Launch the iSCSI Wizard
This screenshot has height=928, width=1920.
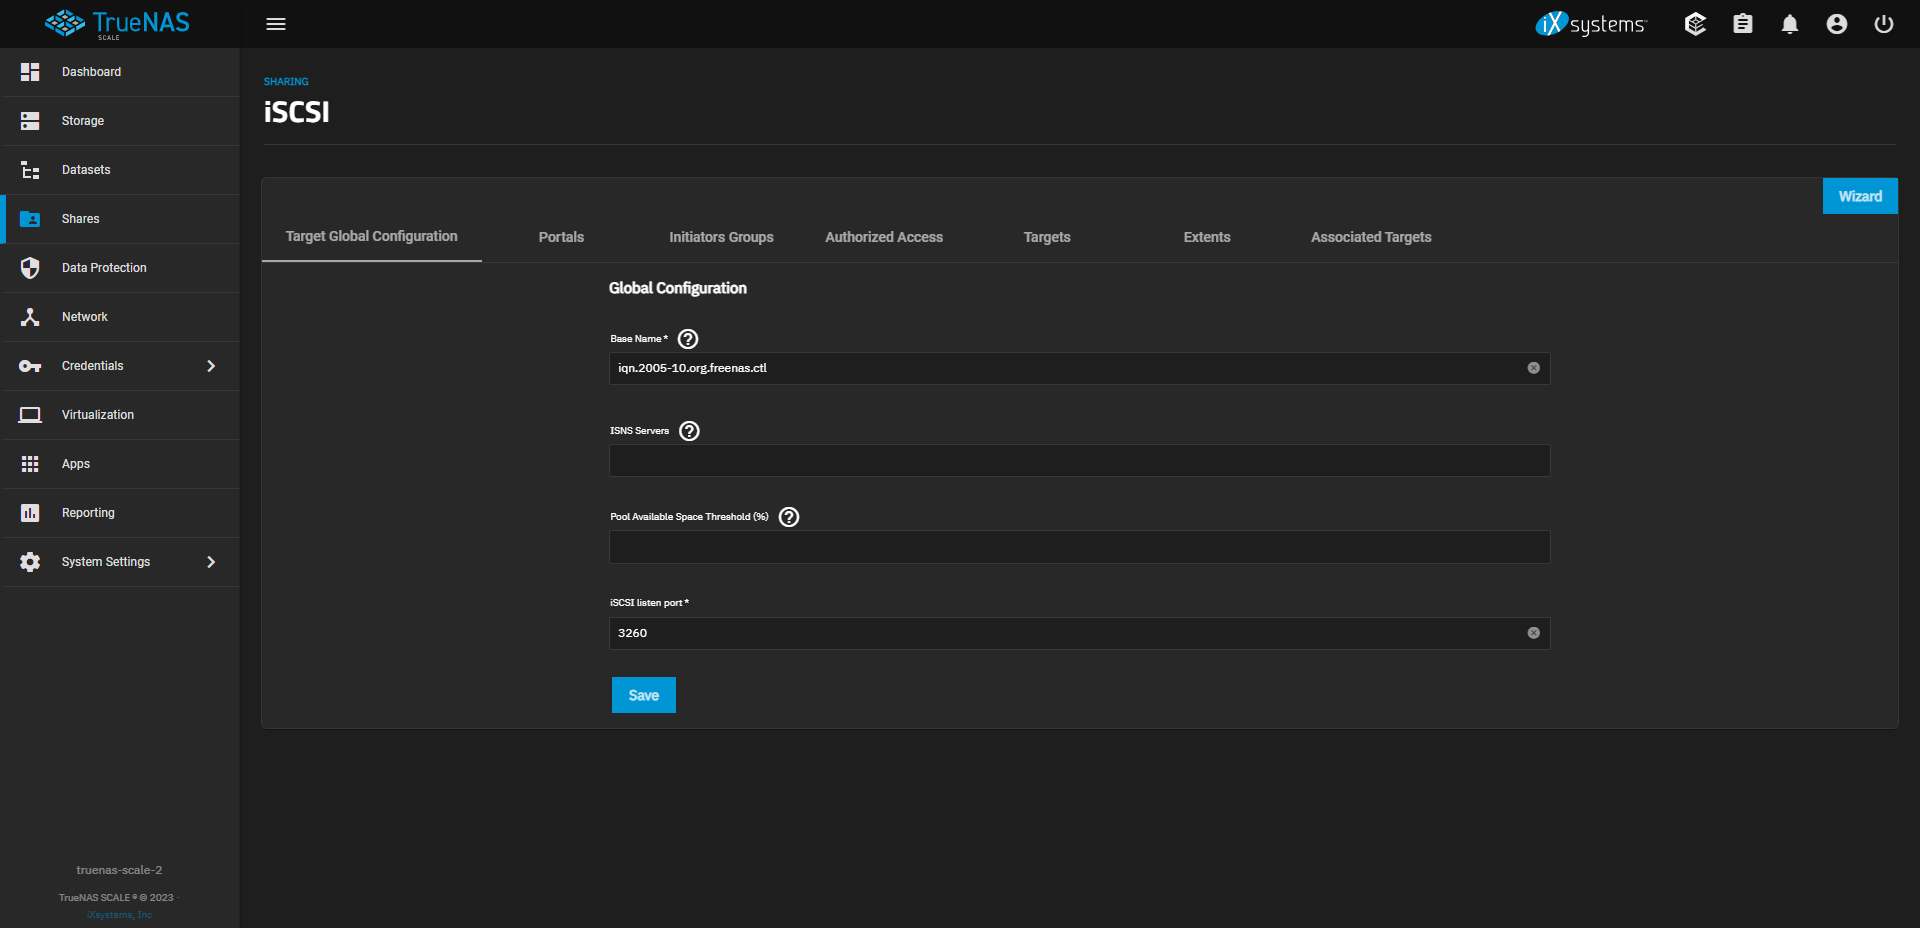click(1859, 196)
